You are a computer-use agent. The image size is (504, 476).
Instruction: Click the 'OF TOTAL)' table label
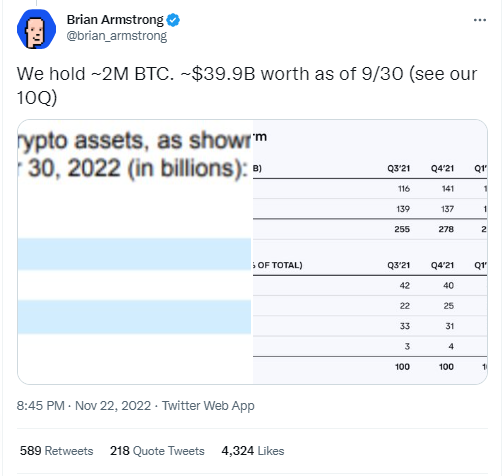click(x=279, y=265)
